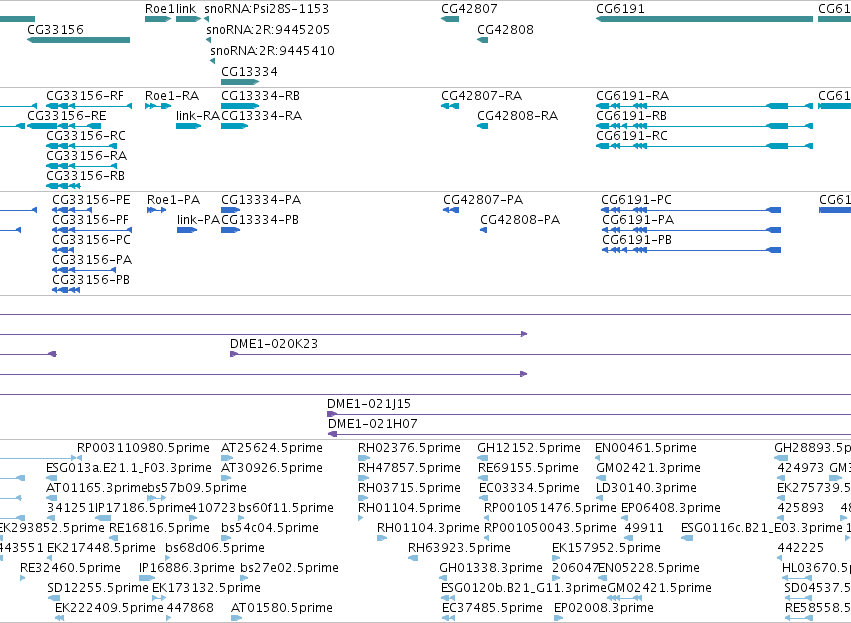The width and height of the screenshot is (851, 623).
Task: Open the CG42808-RA transcript label
Action: coord(517,116)
